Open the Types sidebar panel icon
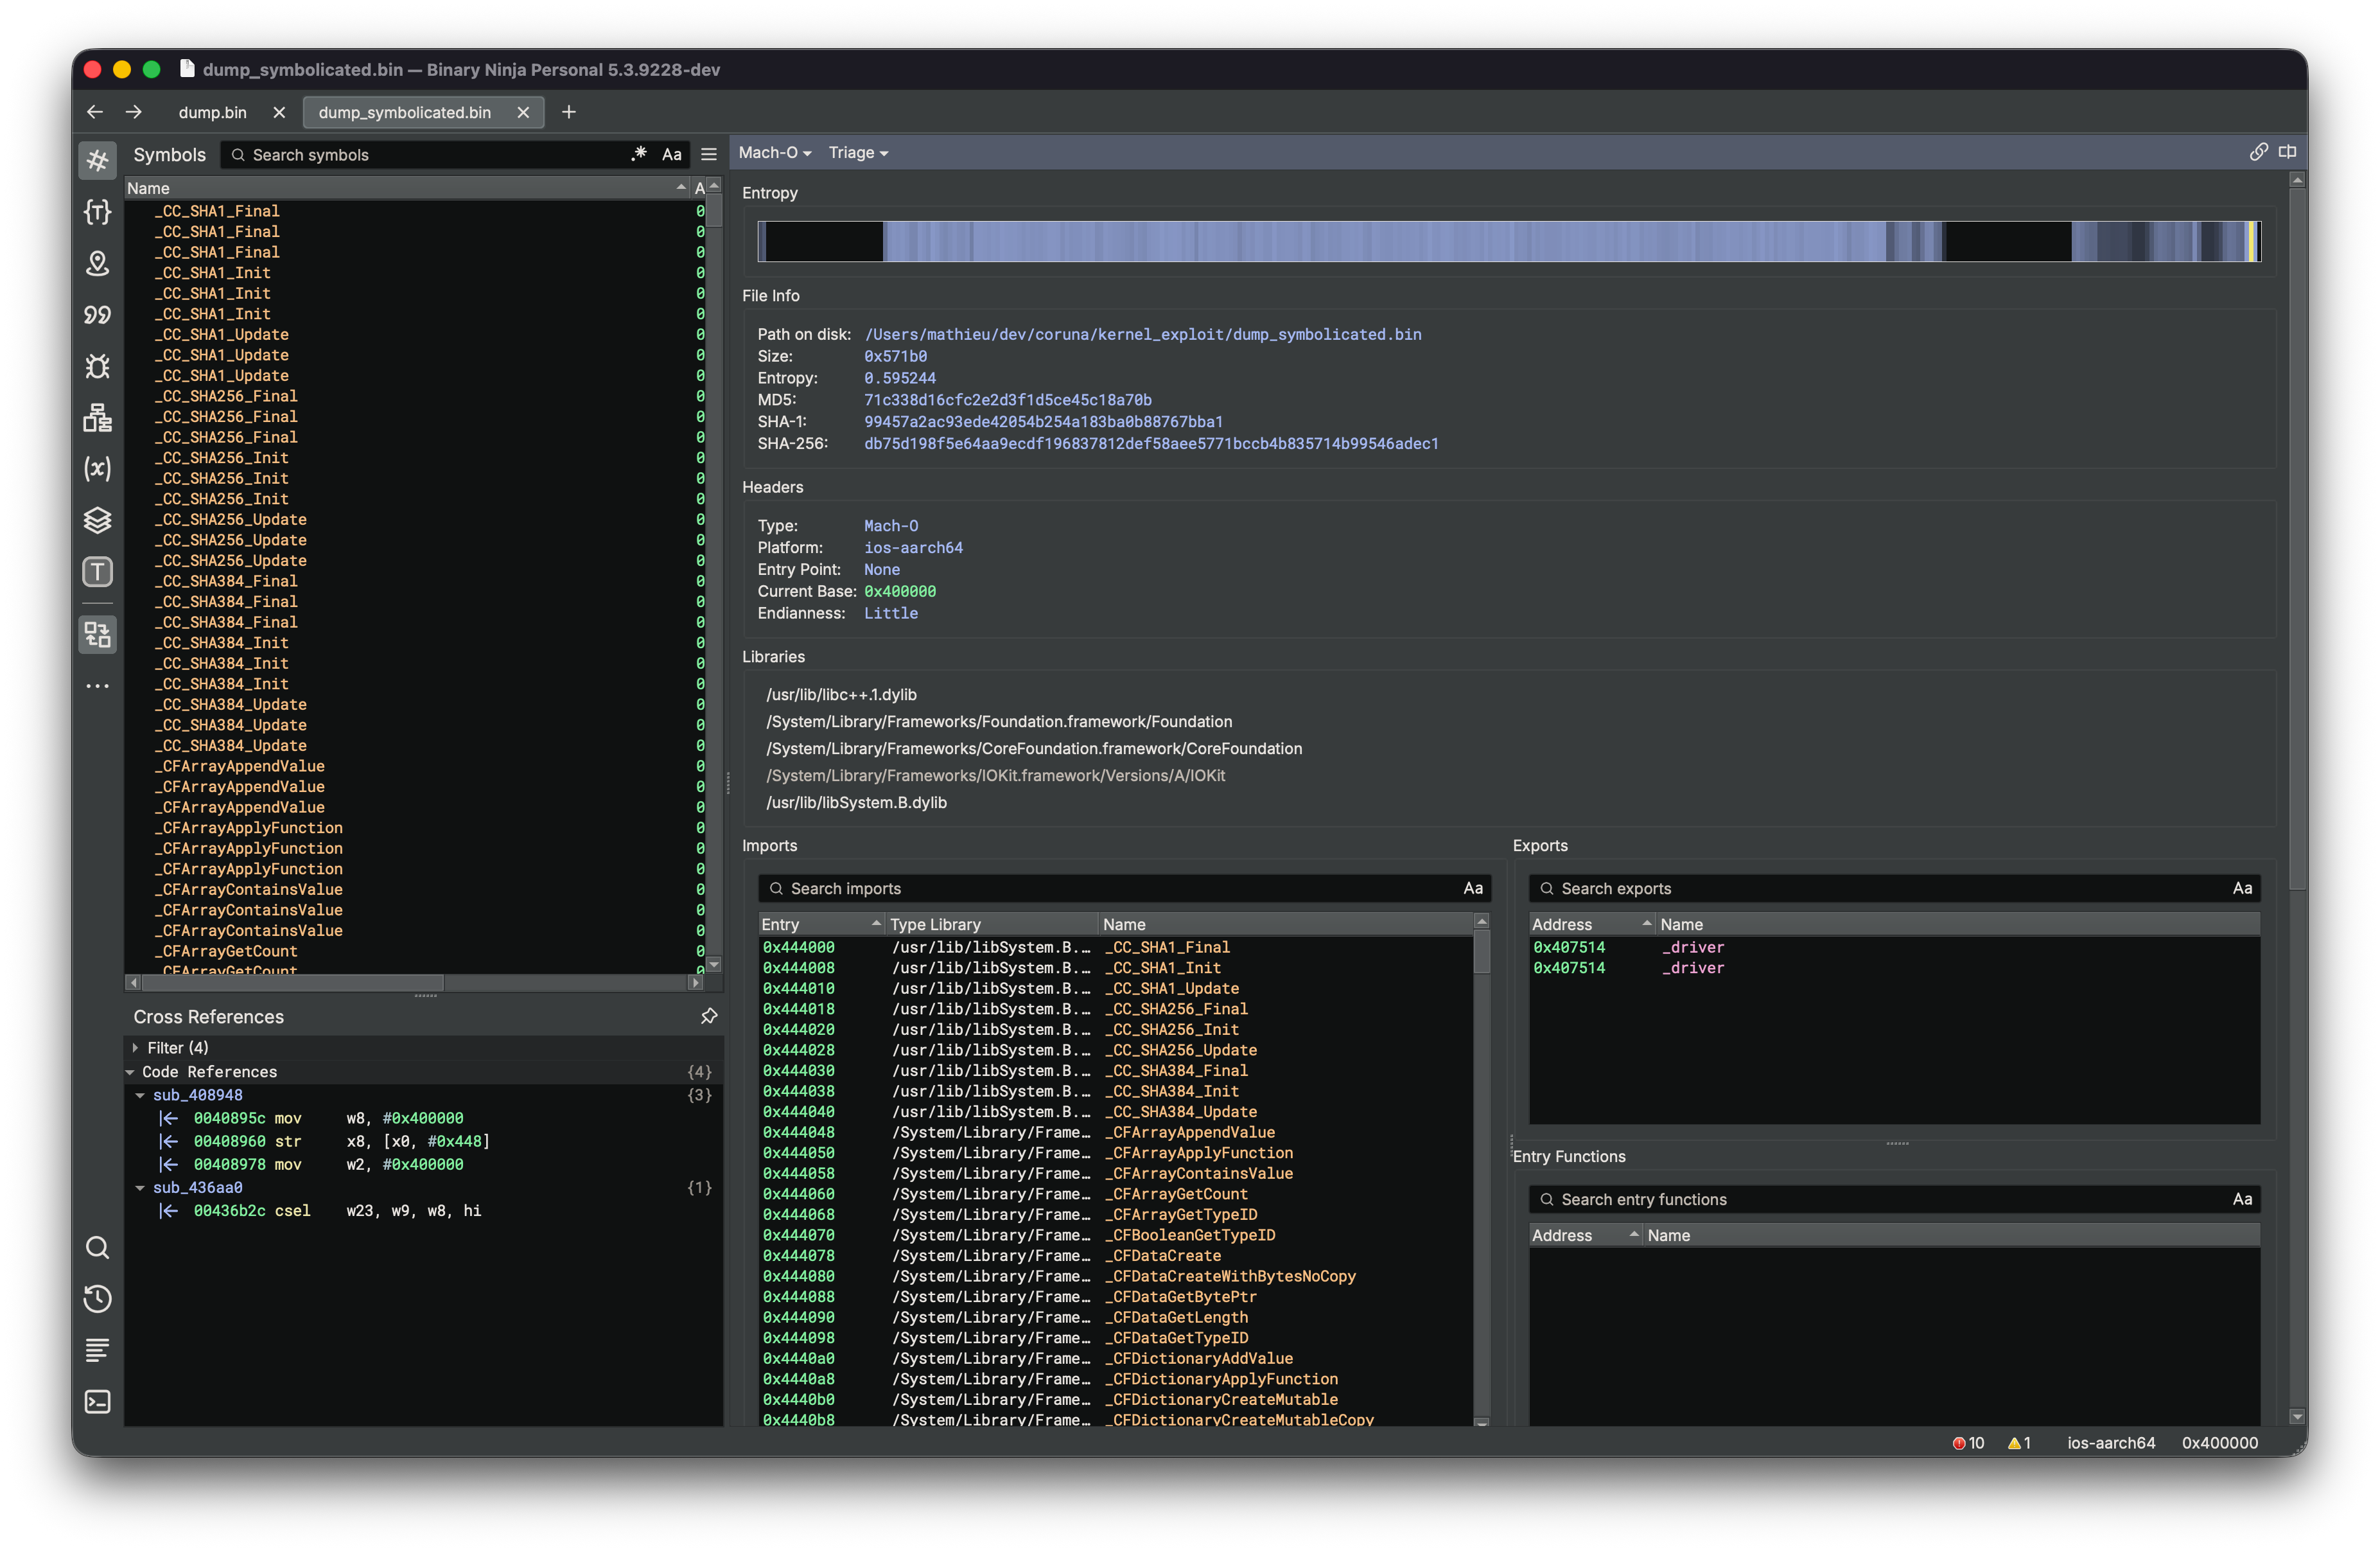This screenshot has width=2380, height=1552. point(97,212)
